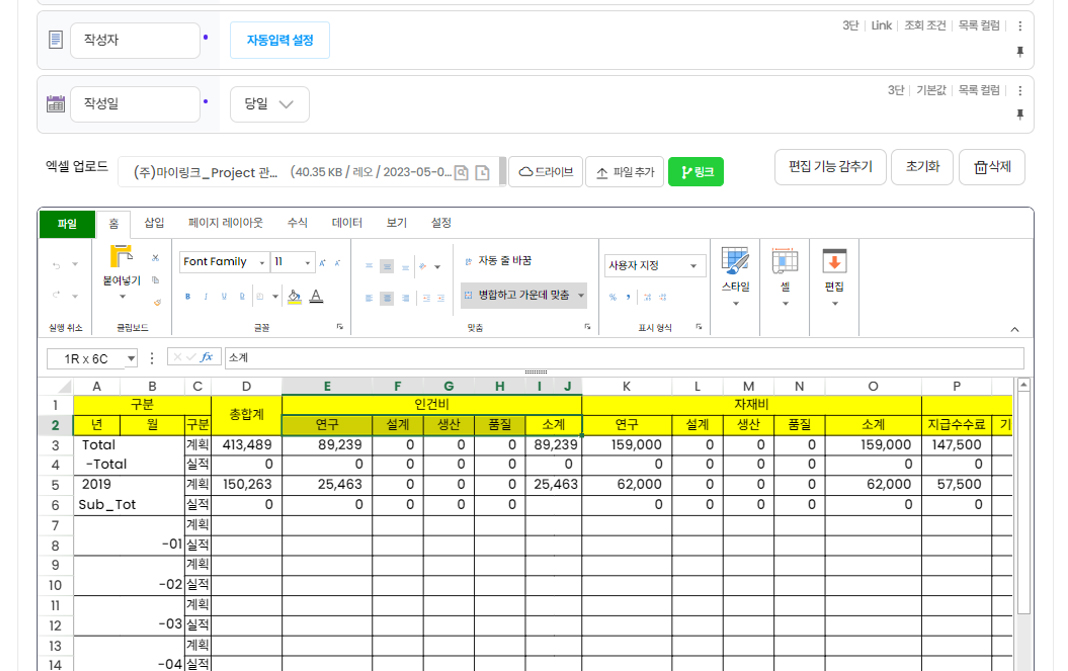Click the cut (scissors) icon in clipboard group
Screen dimensions: 1068x671
click(155, 258)
